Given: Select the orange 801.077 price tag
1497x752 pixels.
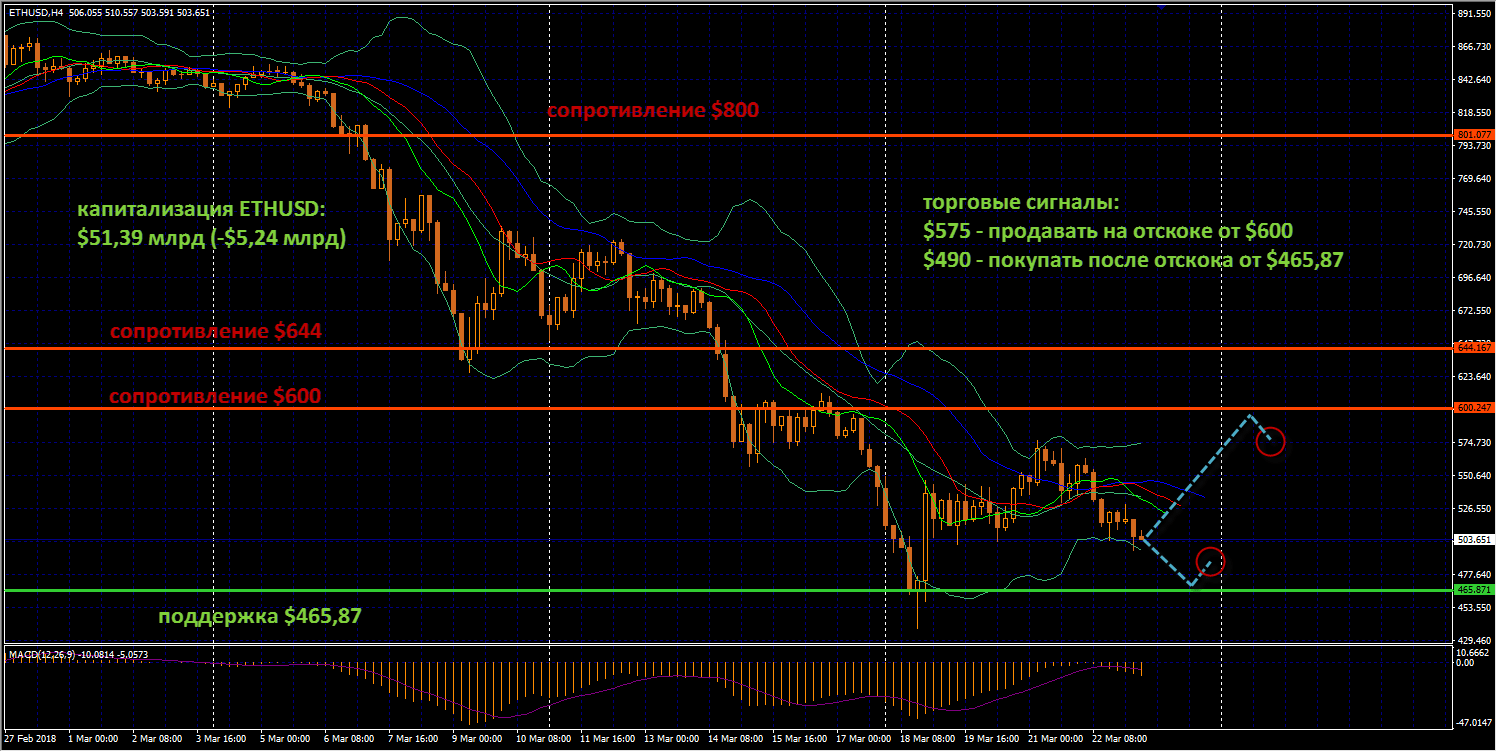Looking at the screenshot, I should point(1474,135).
